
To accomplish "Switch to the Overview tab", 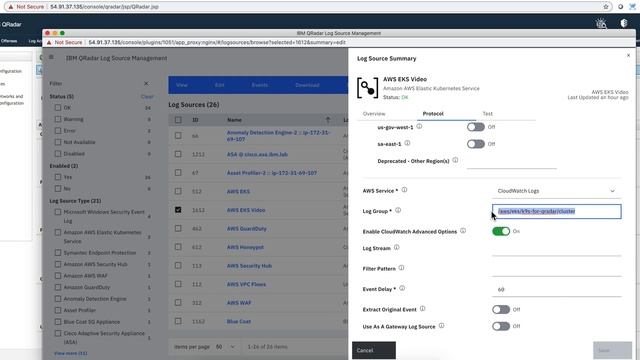I will 374,113.
